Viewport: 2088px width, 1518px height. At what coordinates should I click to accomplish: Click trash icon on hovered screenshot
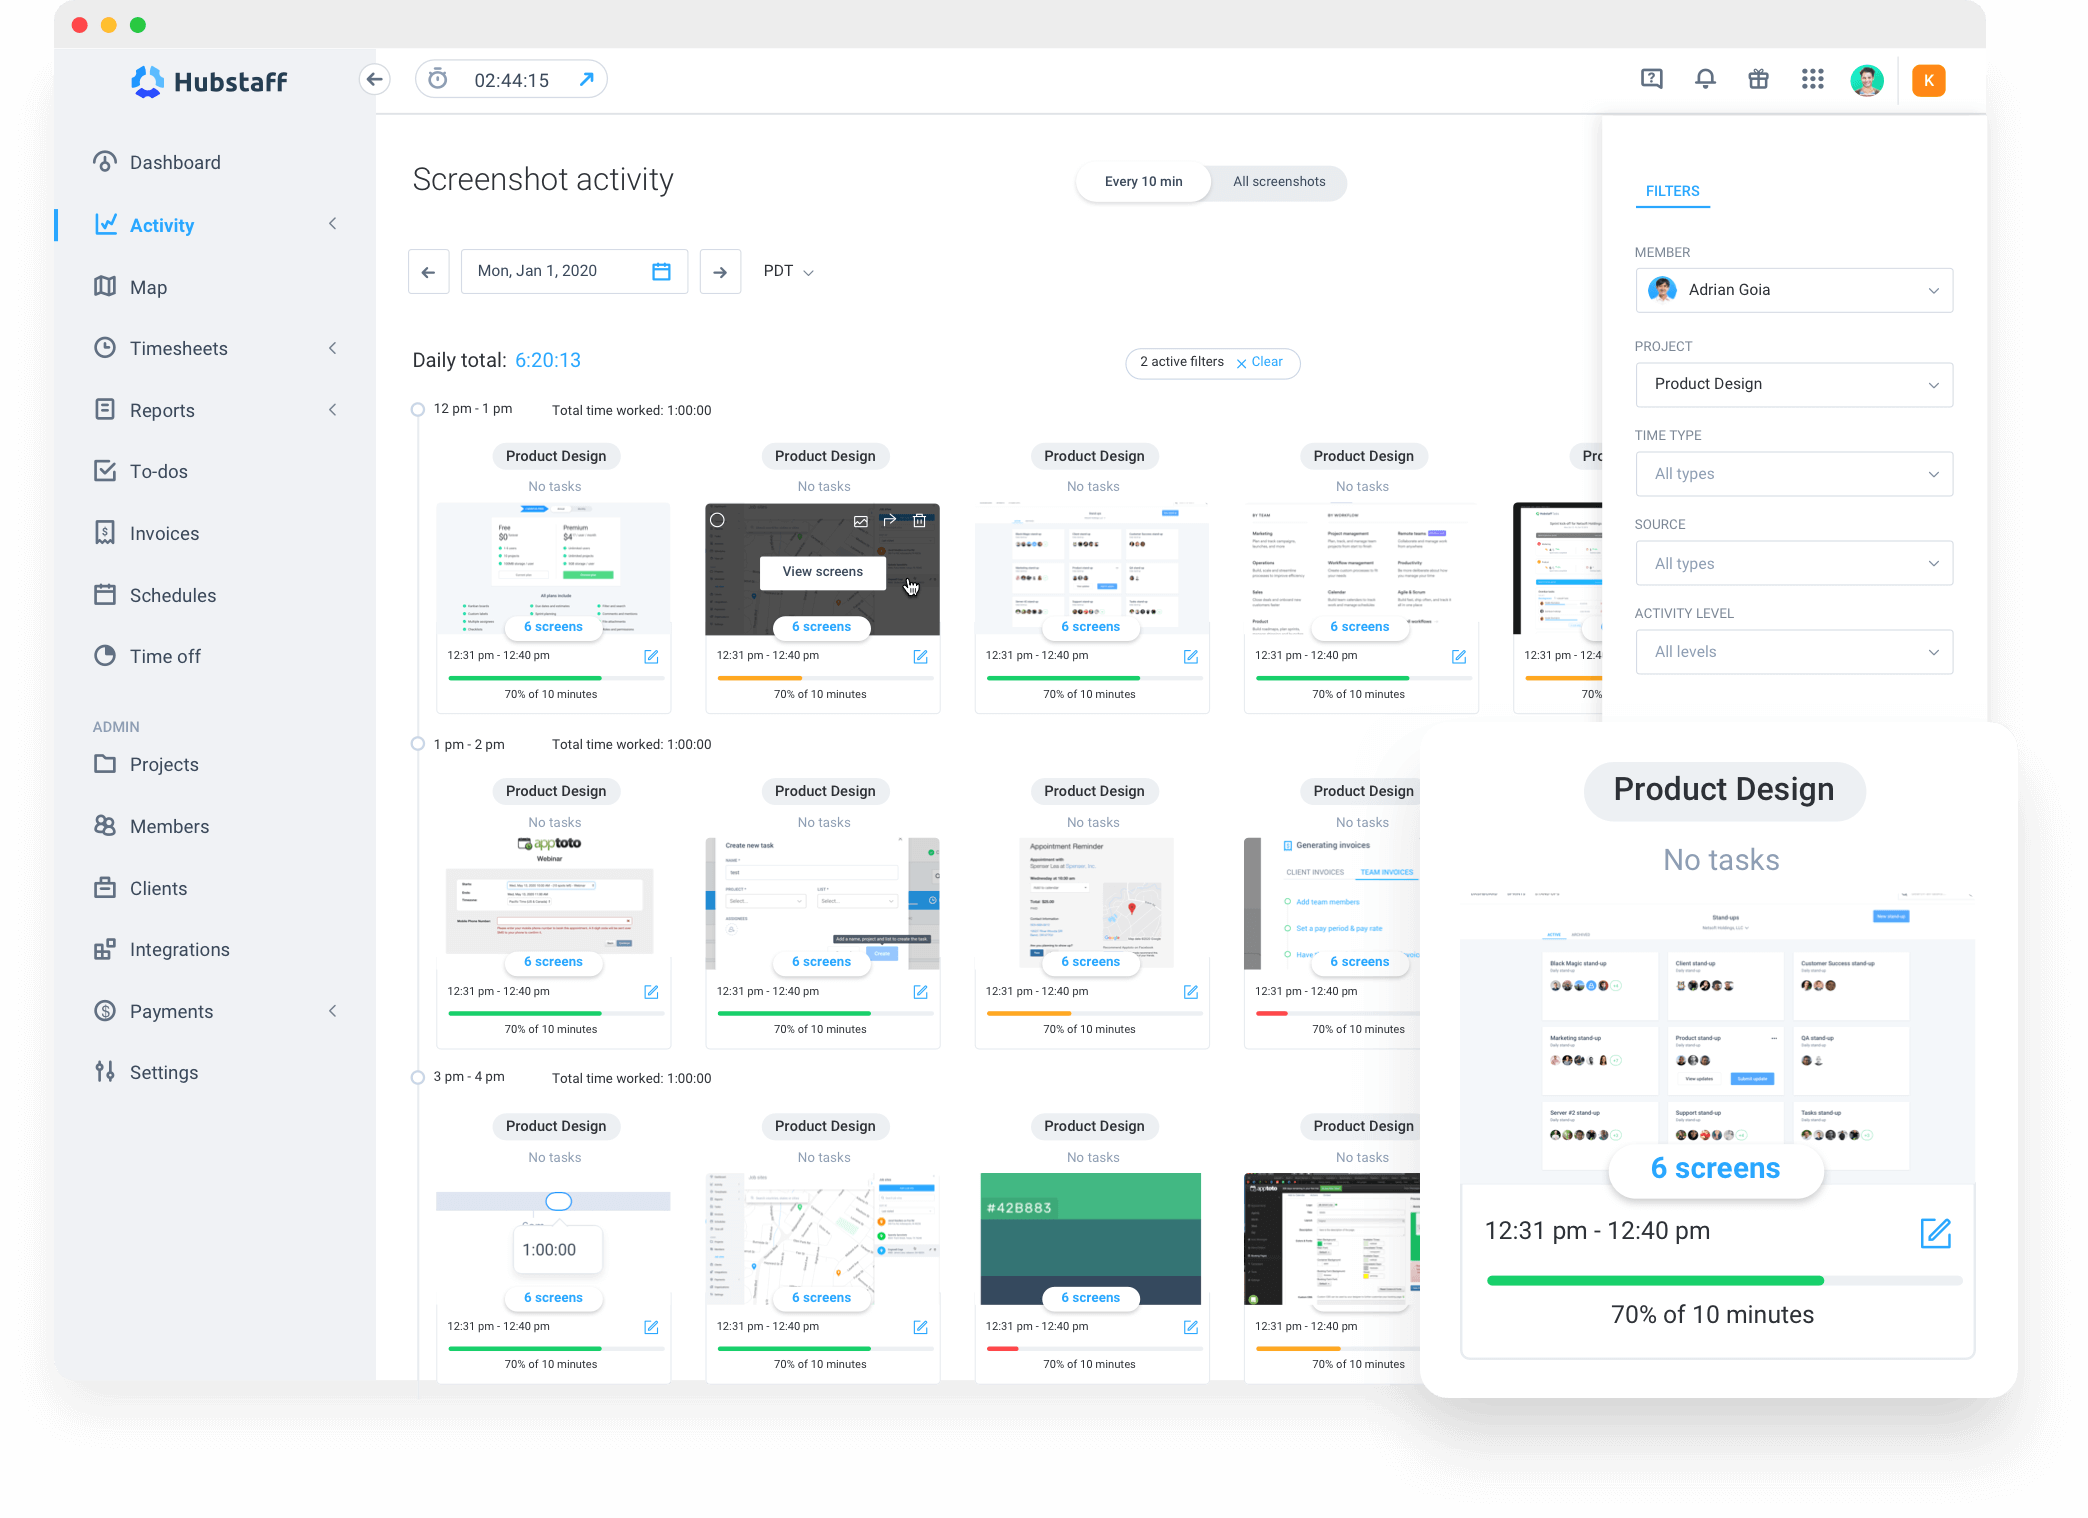[919, 520]
